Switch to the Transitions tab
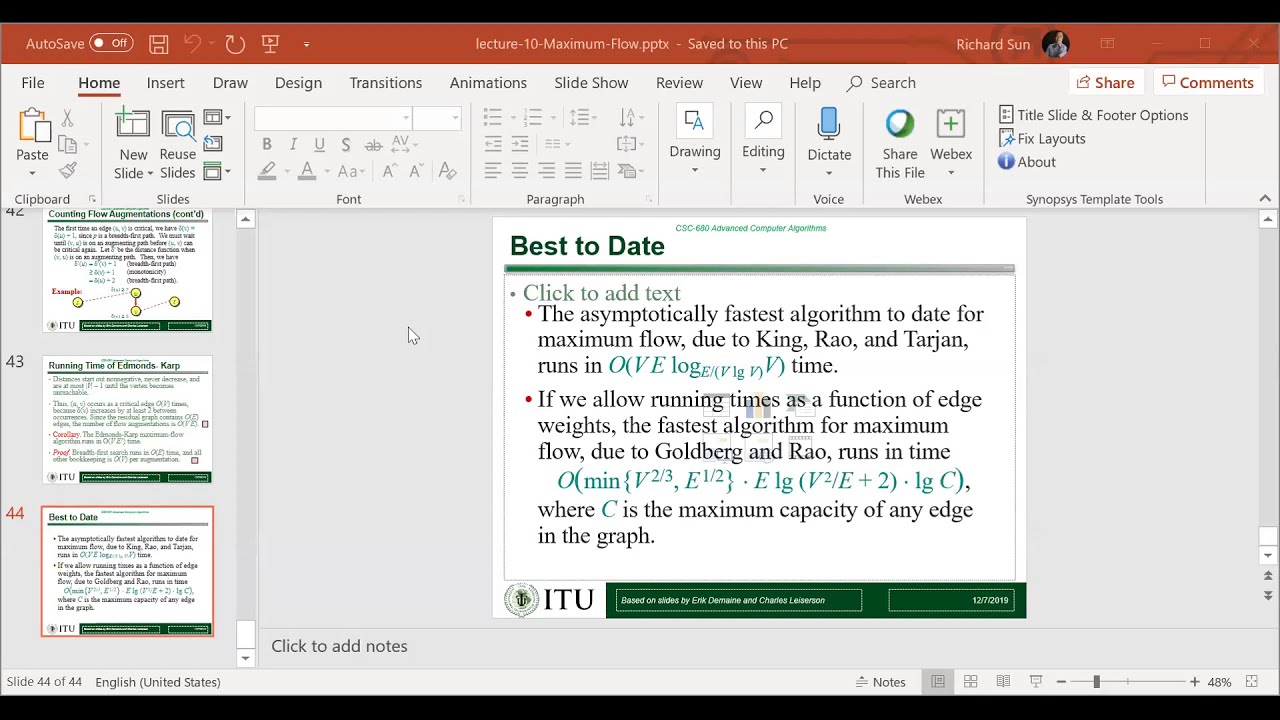 coord(385,83)
